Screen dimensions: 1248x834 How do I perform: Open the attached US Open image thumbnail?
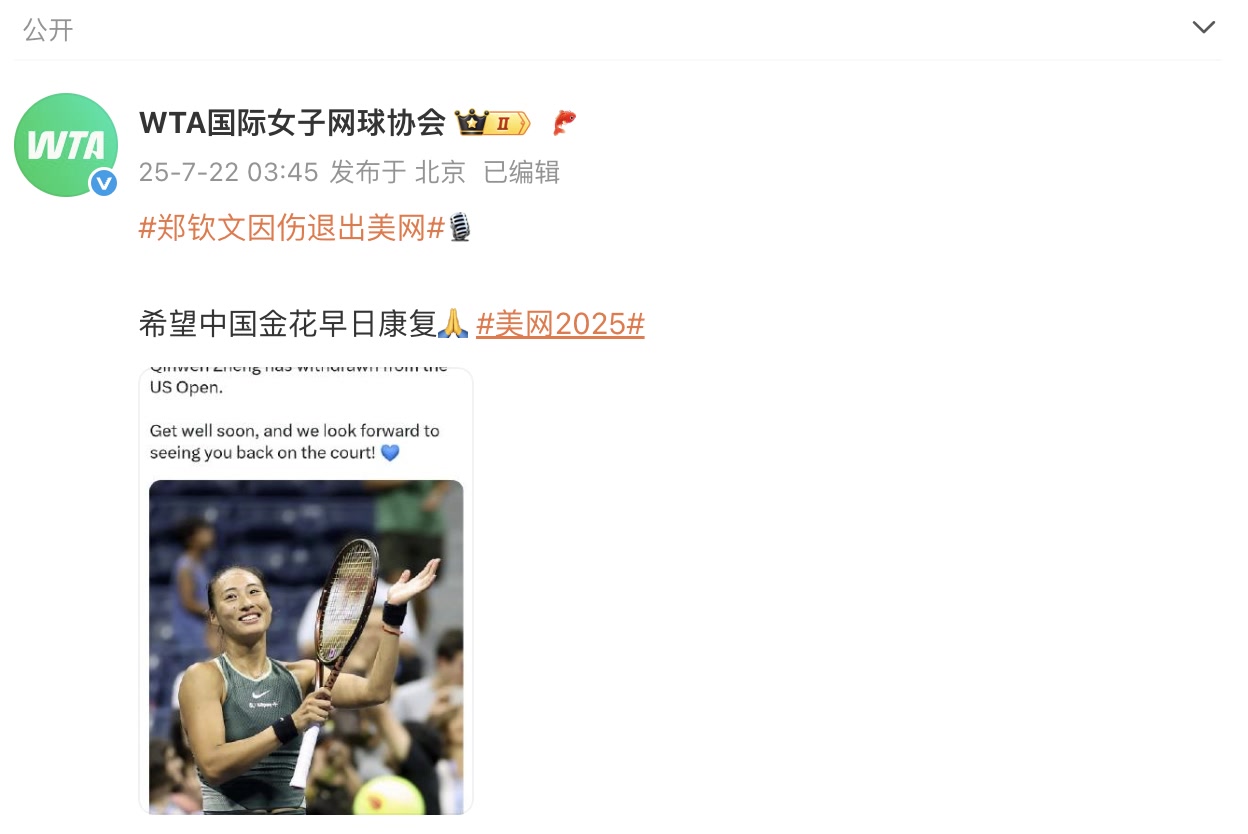click(x=305, y=590)
